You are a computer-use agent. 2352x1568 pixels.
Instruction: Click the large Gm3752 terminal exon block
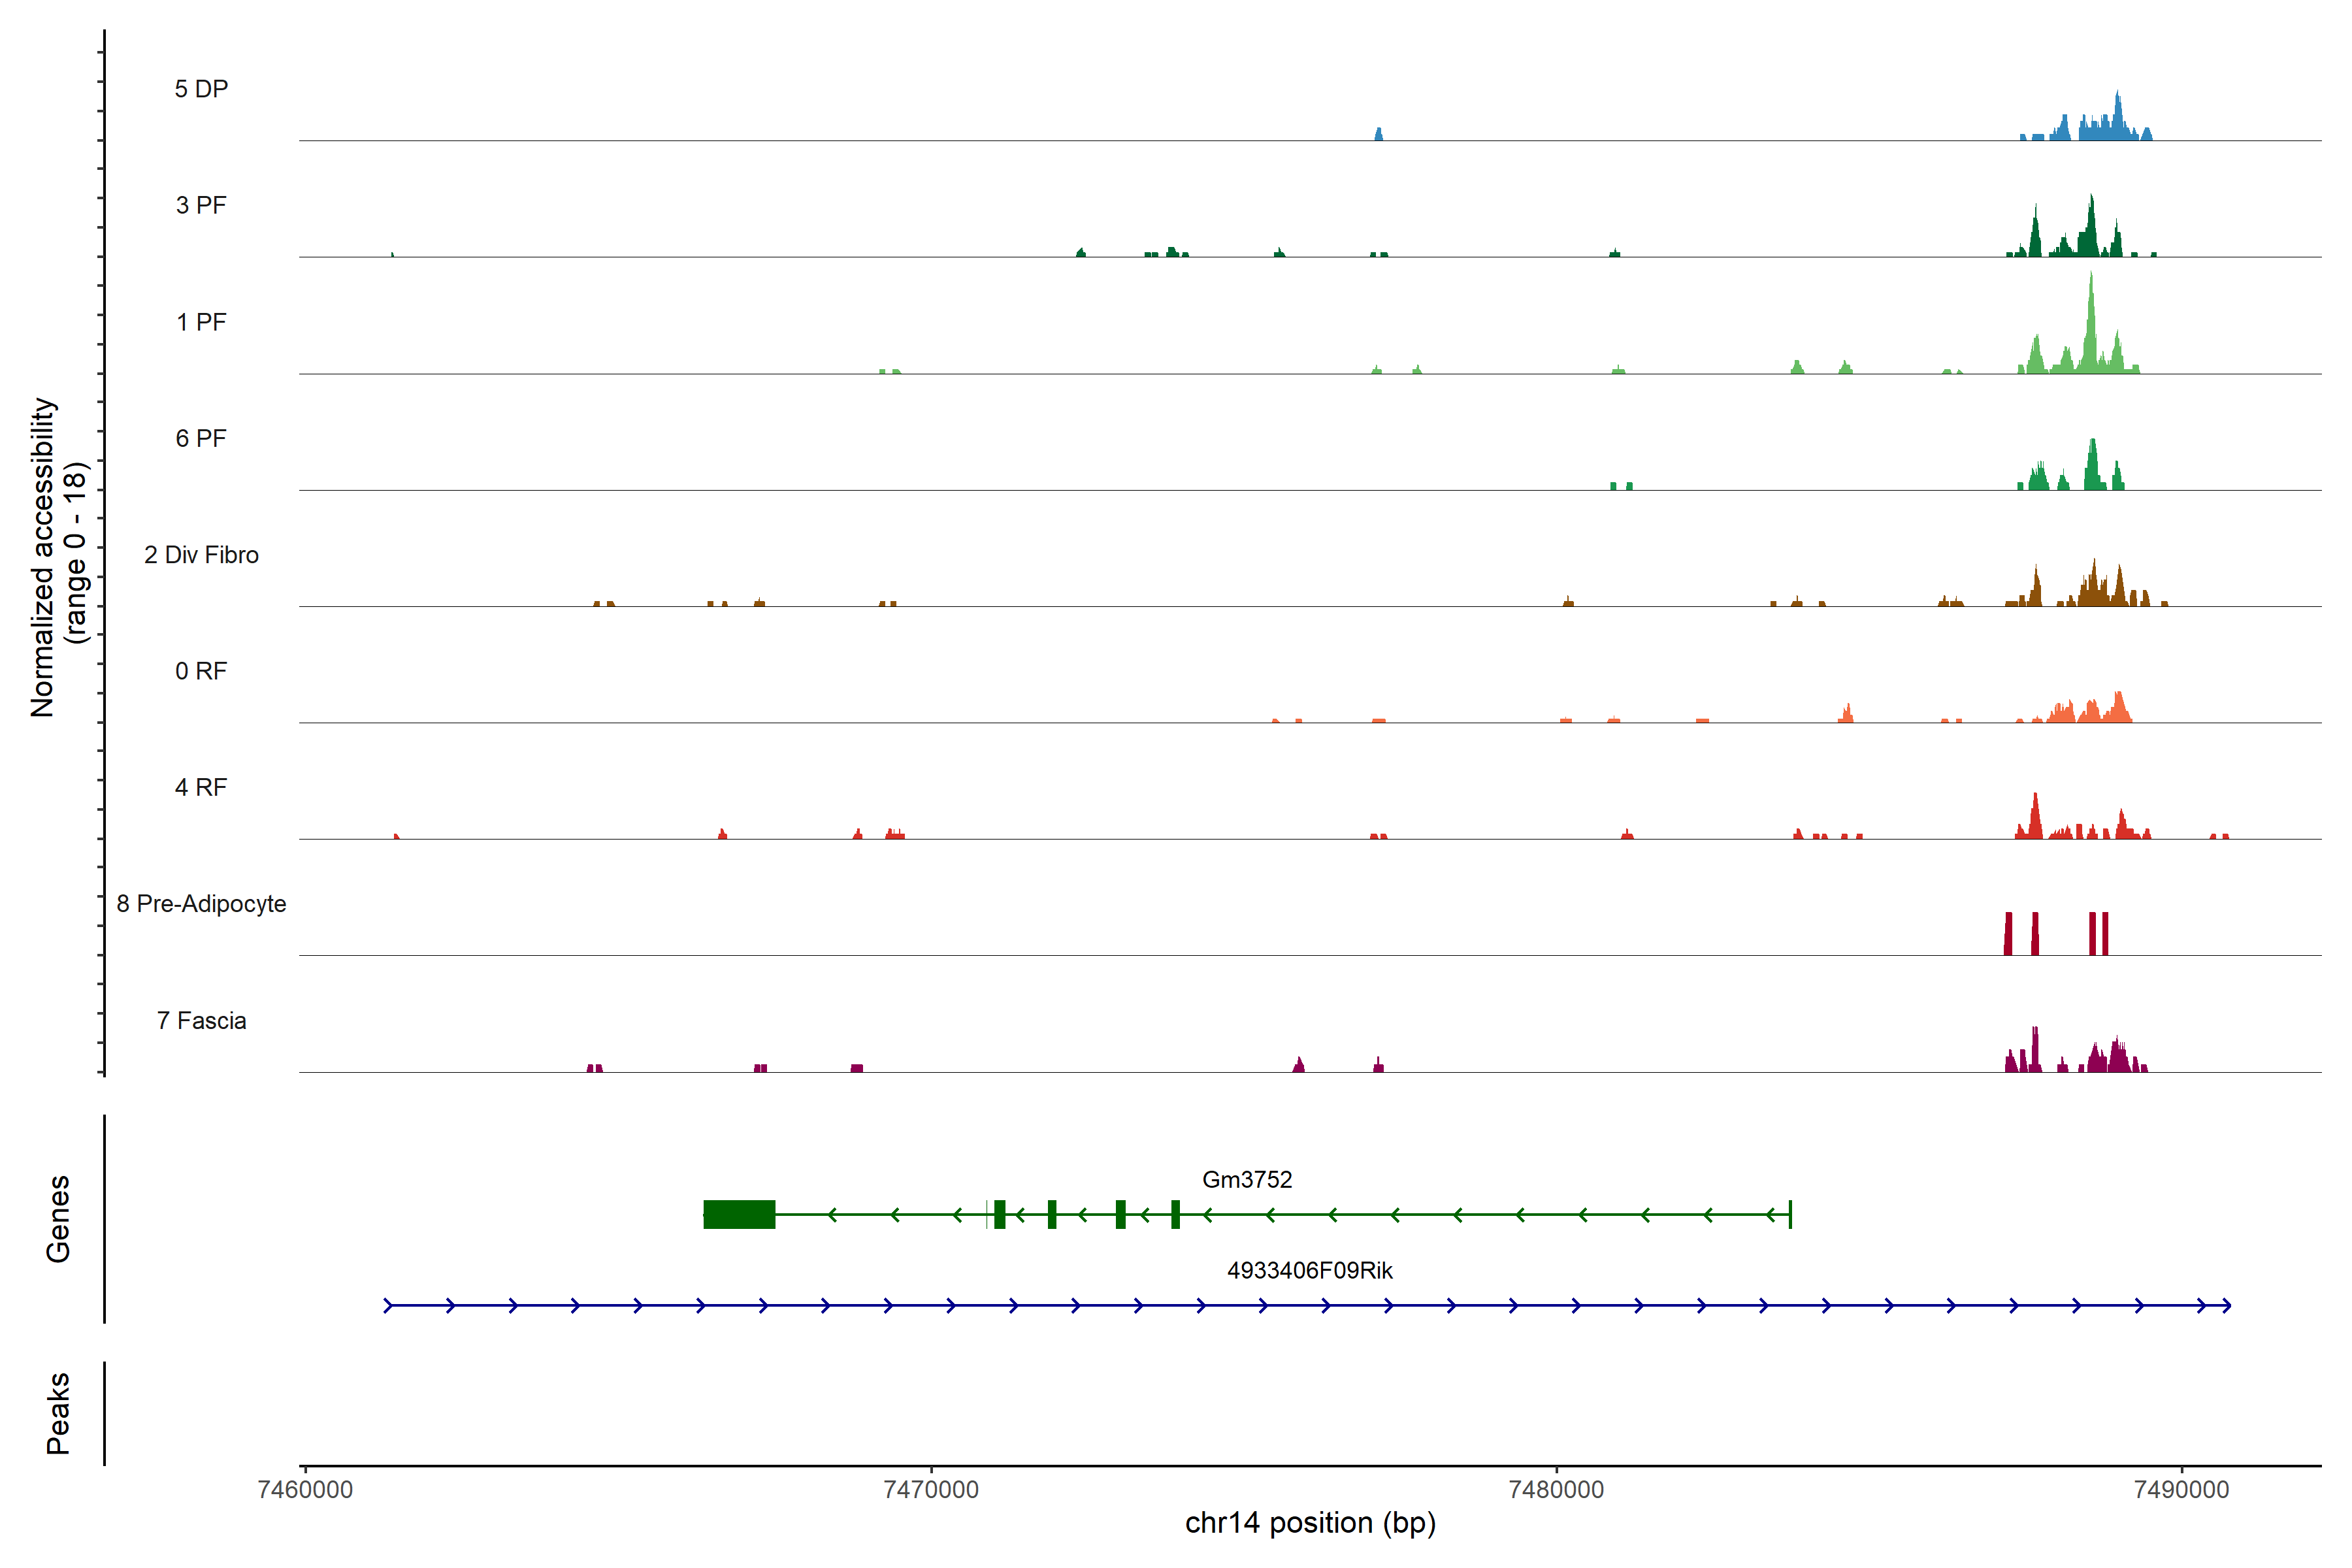point(739,1214)
